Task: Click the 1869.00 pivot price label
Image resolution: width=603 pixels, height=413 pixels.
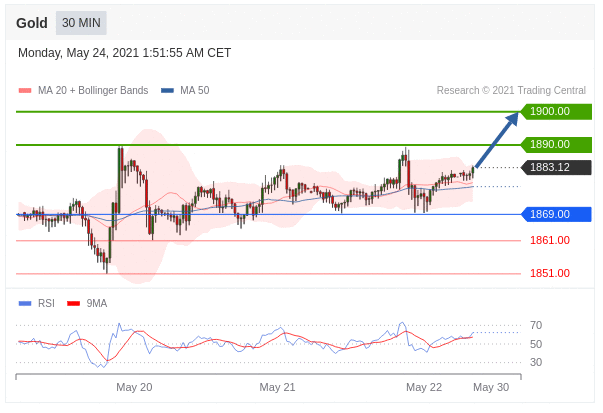Action: click(556, 214)
